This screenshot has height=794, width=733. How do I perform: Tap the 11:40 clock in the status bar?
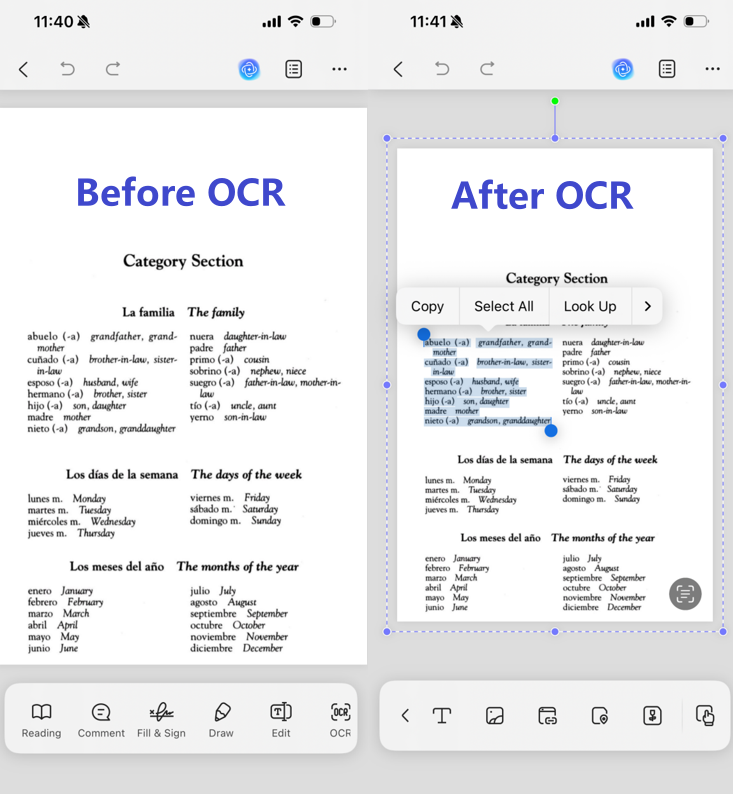(53, 22)
